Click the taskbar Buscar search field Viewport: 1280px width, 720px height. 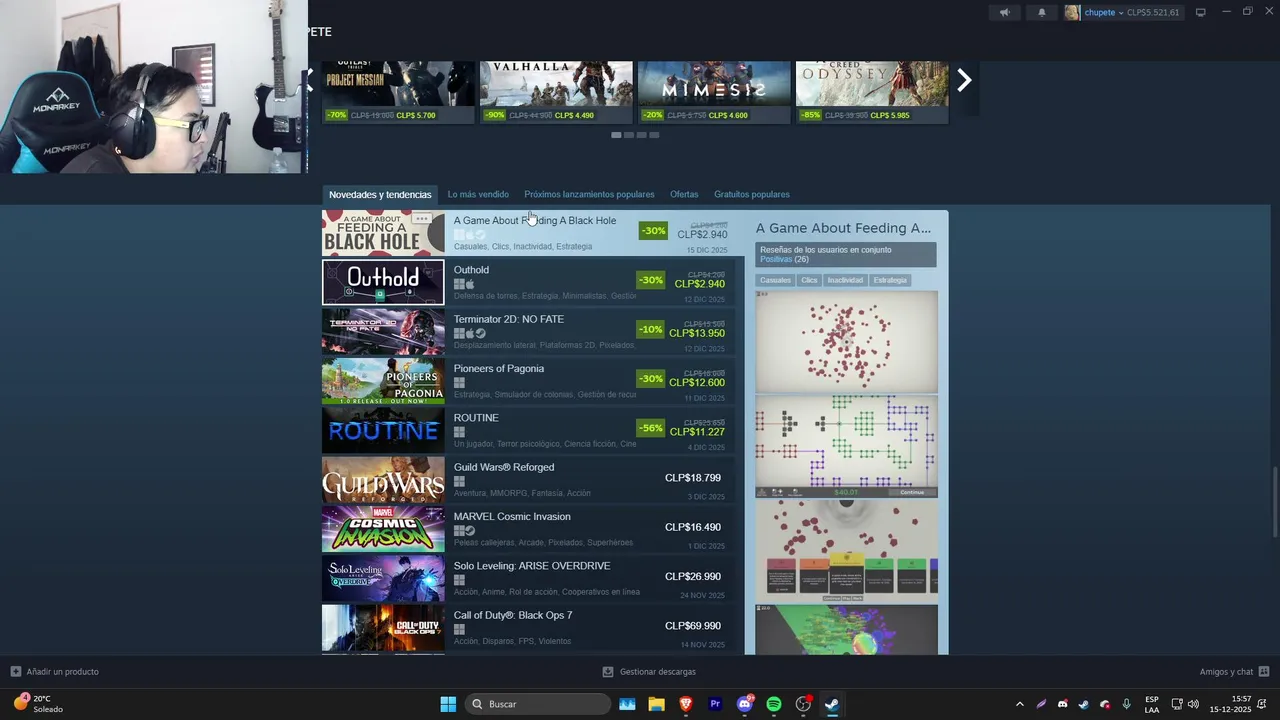(538, 704)
